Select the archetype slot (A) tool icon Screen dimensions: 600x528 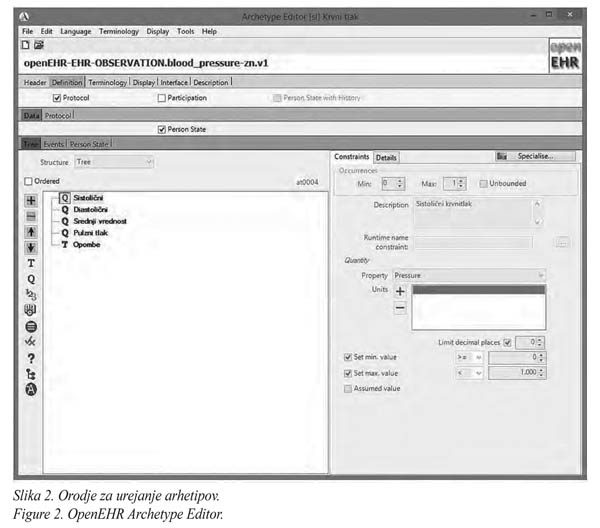click(x=31, y=389)
